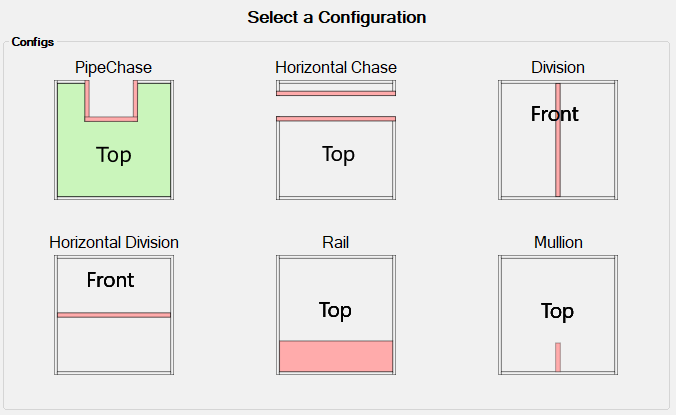Click the Horizontal Chase label text
Image resolution: width=676 pixels, height=415 pixels.
pyautogui.click(x=336, y=68)
